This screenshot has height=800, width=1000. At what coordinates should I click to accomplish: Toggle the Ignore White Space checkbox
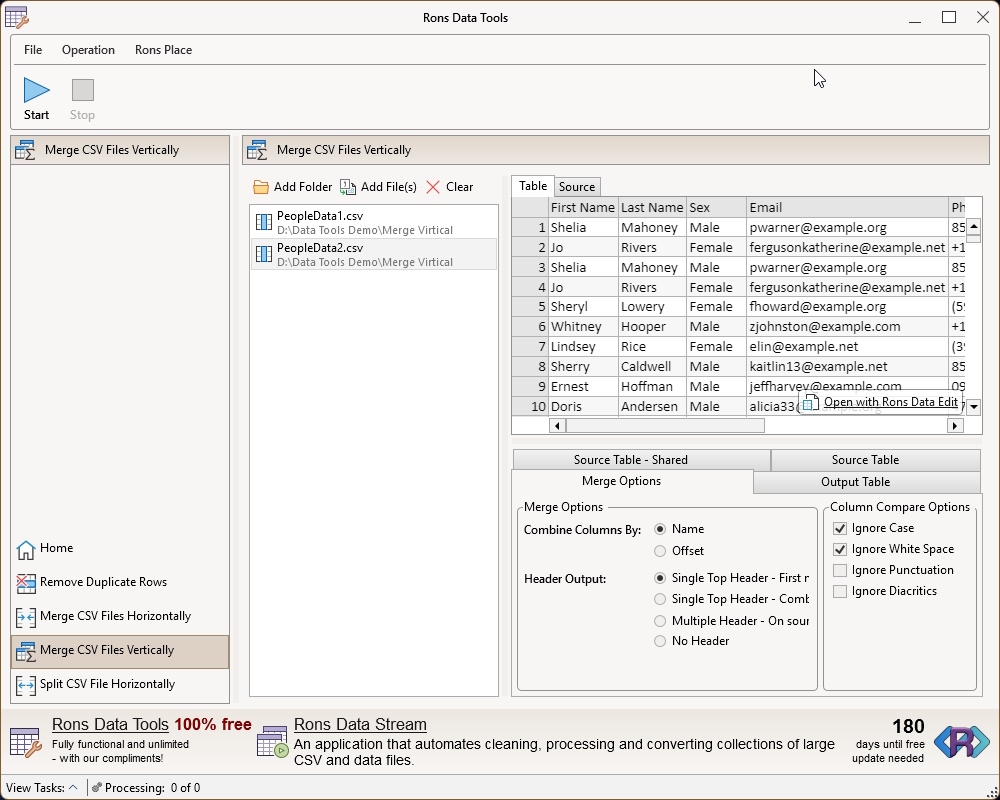point(840,549)
